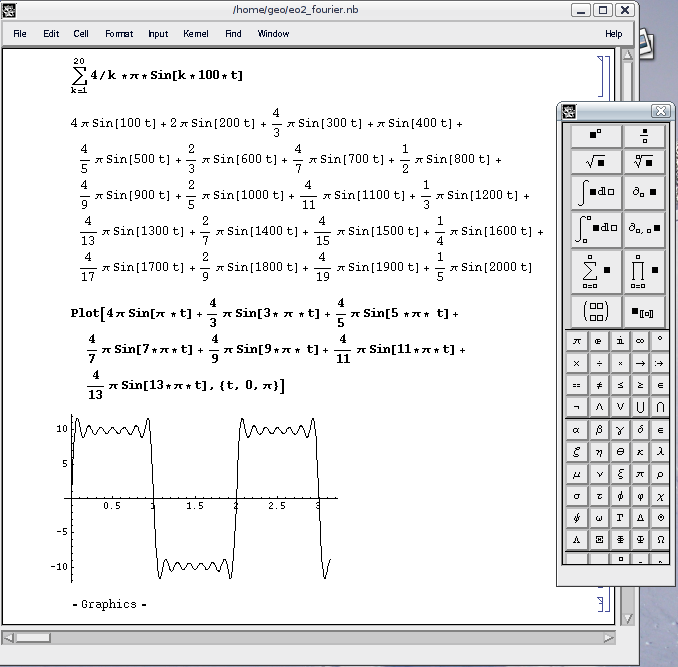678x667 pixels.
Task: Close the symbol palette window
Action: (x=661, y=112)
